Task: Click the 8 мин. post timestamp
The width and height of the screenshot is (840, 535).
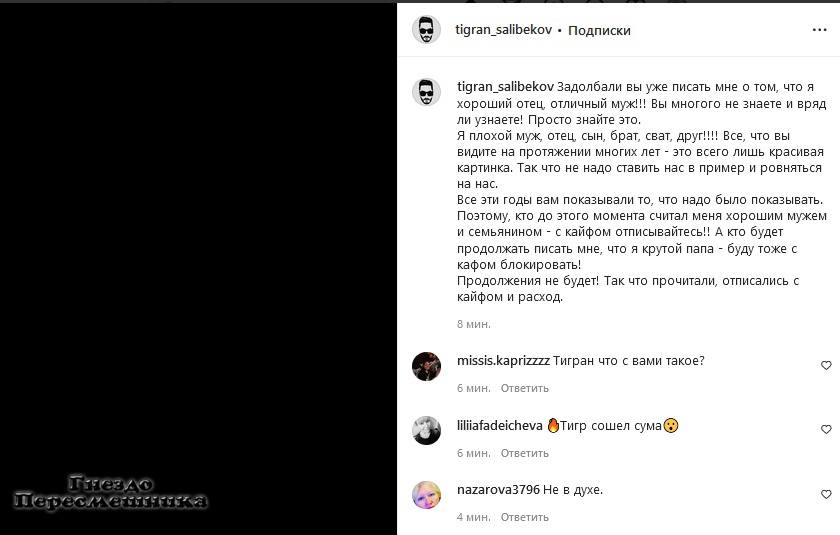Action: [x=474, y=324]
